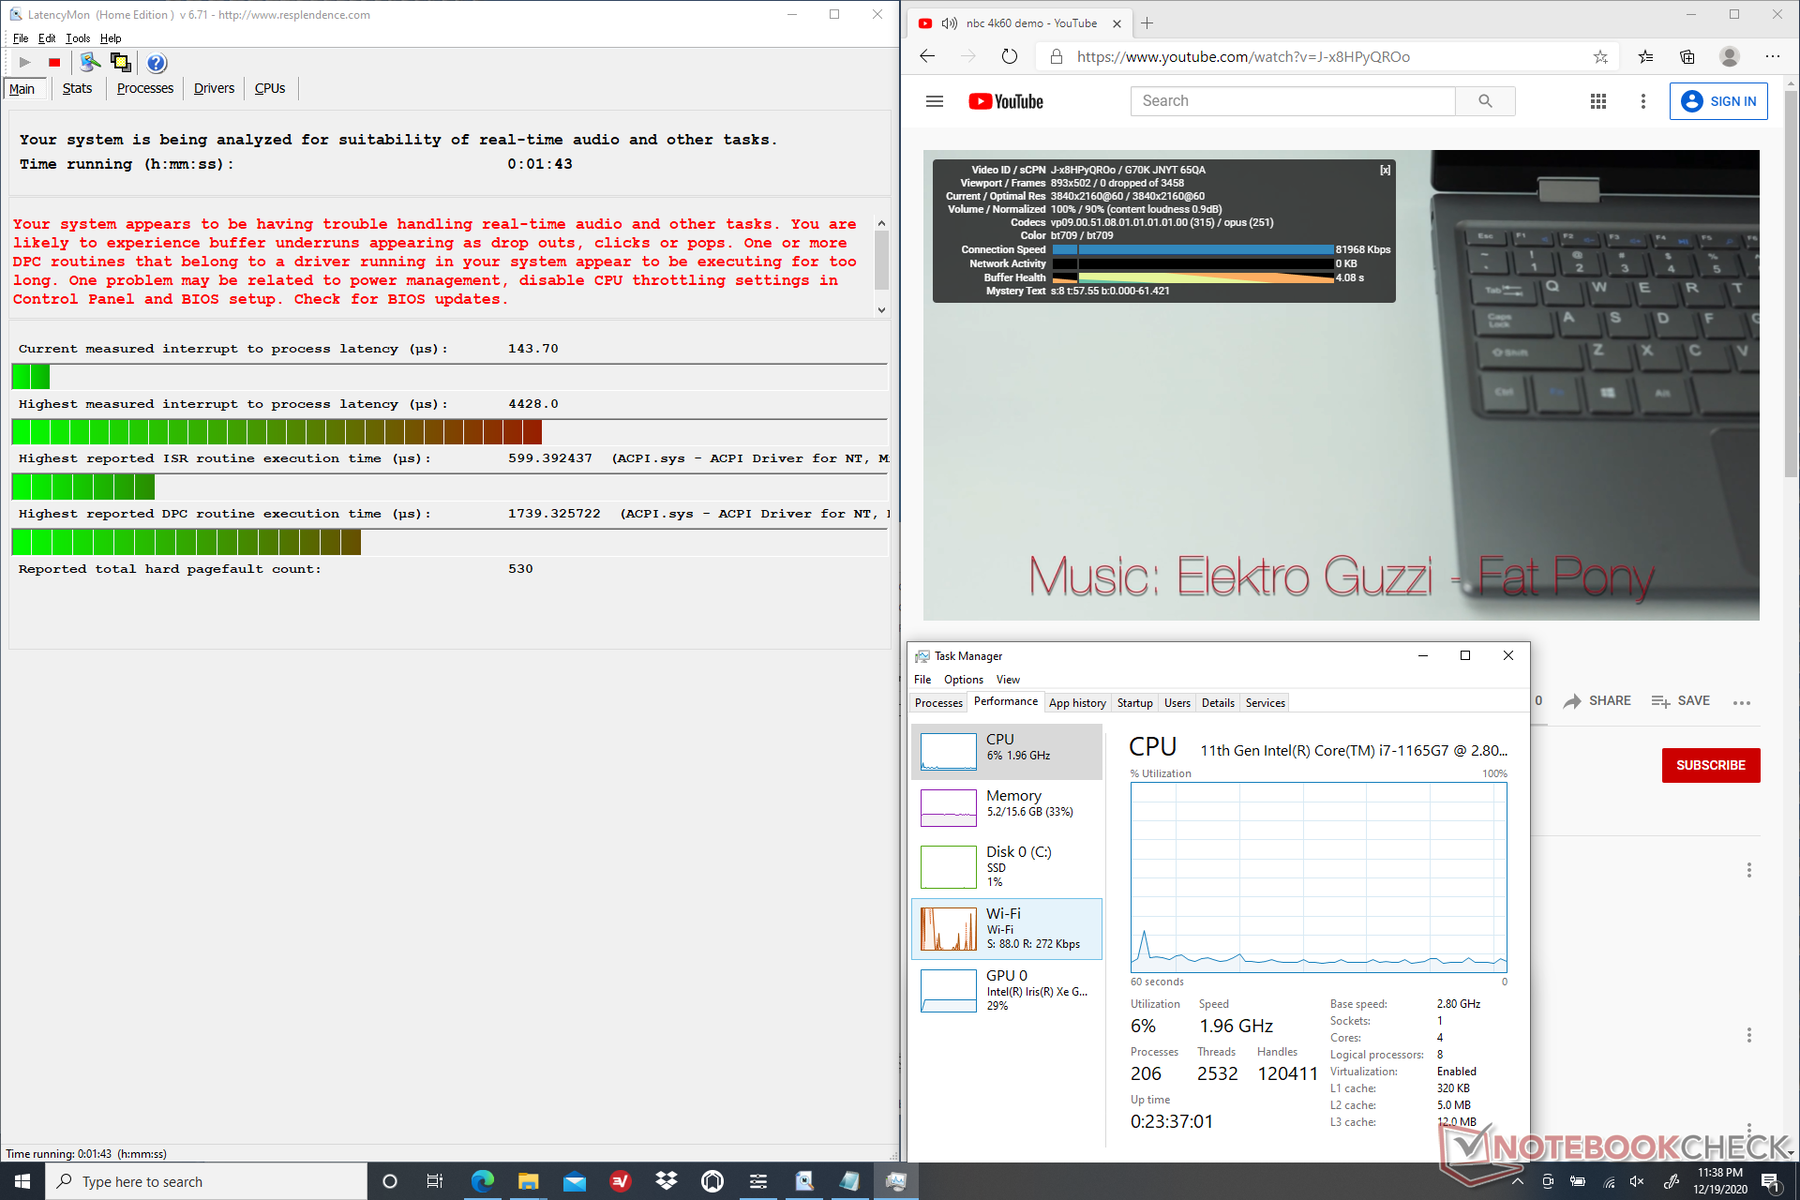
Task: Open the LatencyMon Edit menu
Action: pos(47,38)
